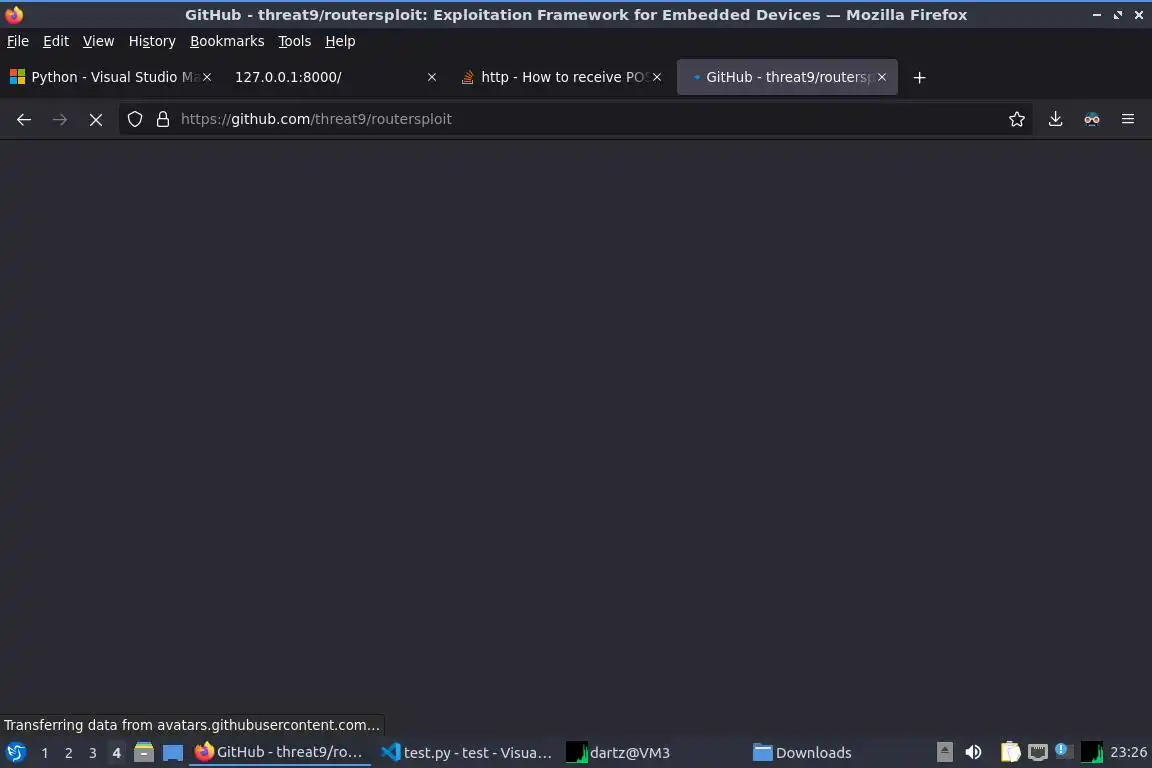This screenshot has width=1152, height=768.
Task: Open the Firefox downloads panel
Action: tap(1055, 119)
